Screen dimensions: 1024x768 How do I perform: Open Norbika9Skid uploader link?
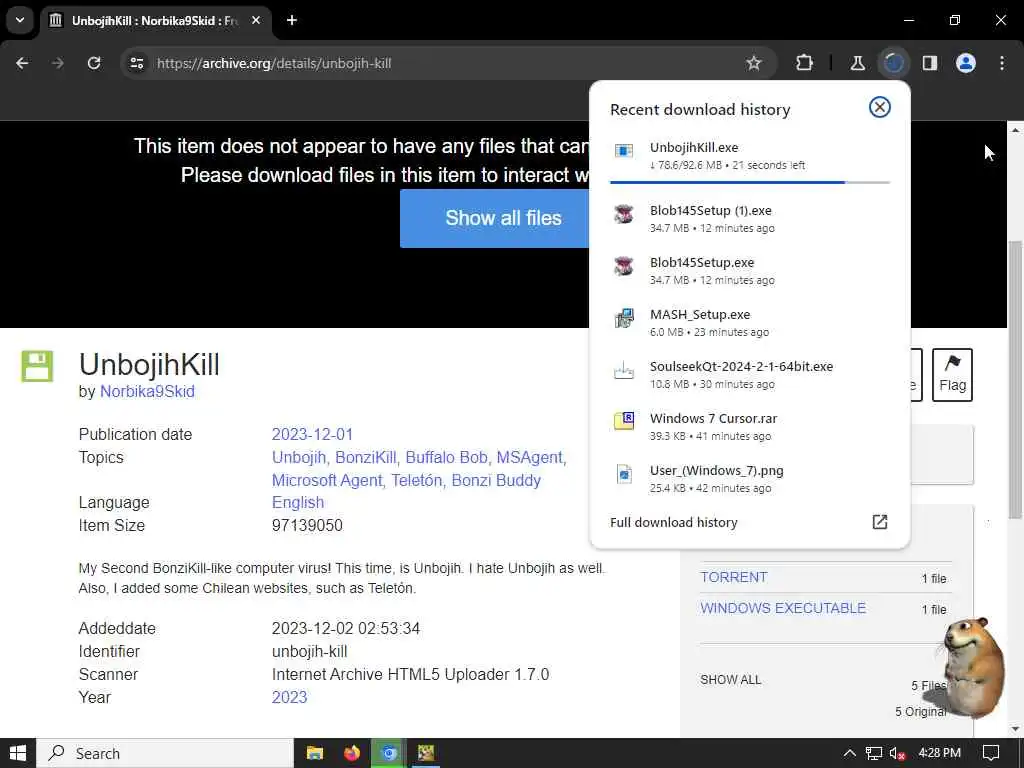click(x=147, y=391)
